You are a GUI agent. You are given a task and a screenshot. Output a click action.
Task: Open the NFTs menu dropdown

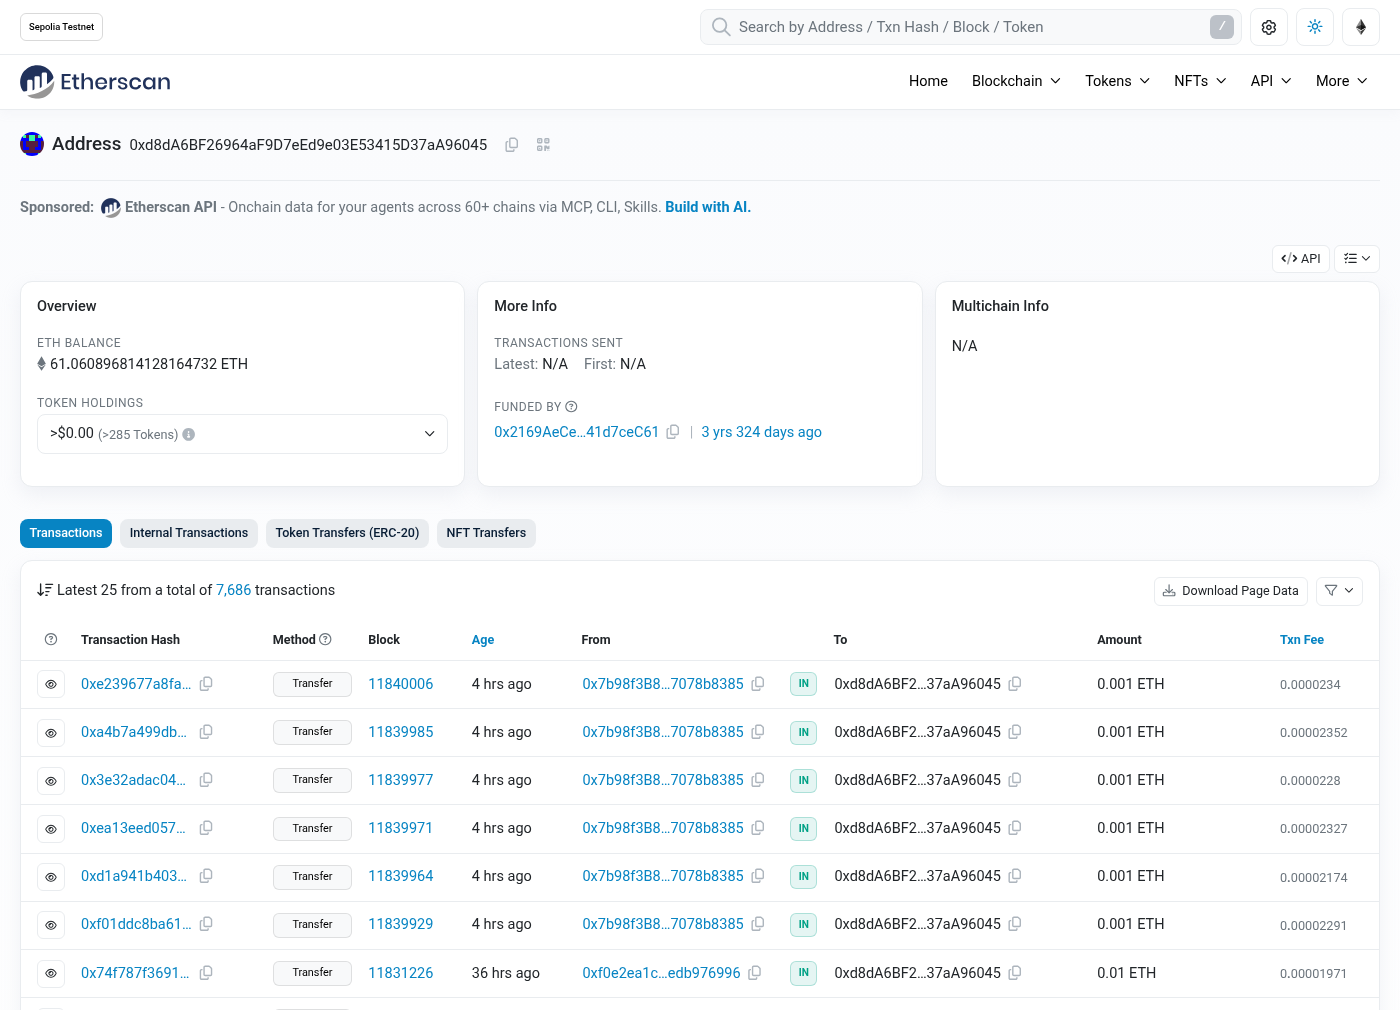[x=1200, y=81]
